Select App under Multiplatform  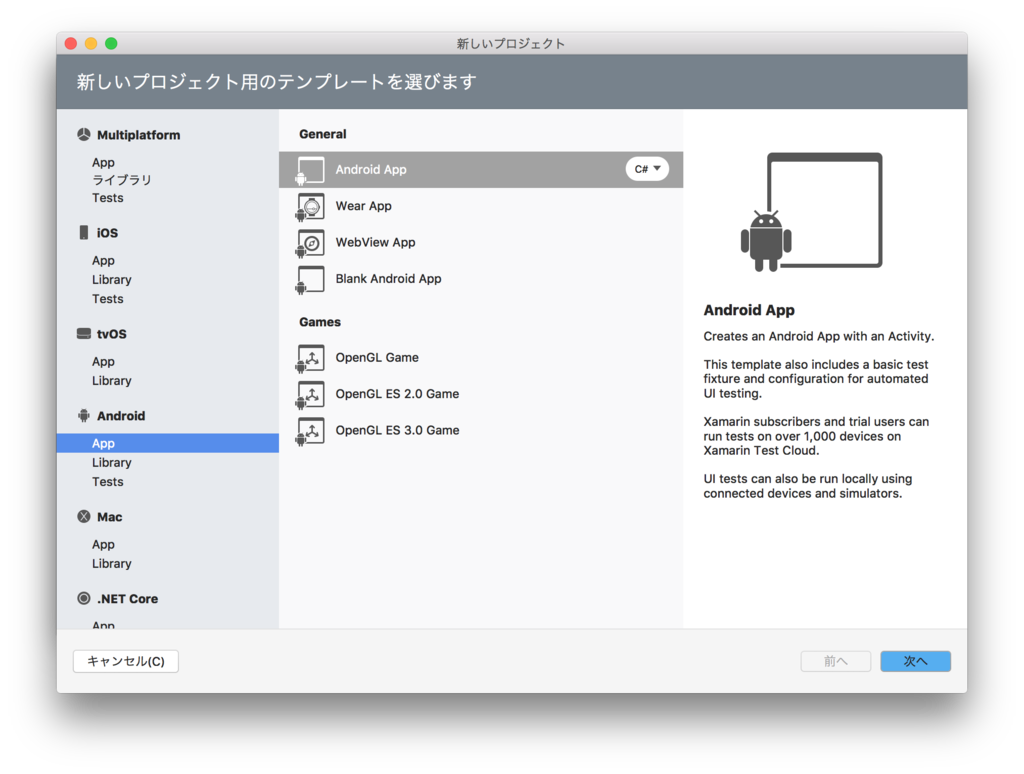tap(103, 162)
